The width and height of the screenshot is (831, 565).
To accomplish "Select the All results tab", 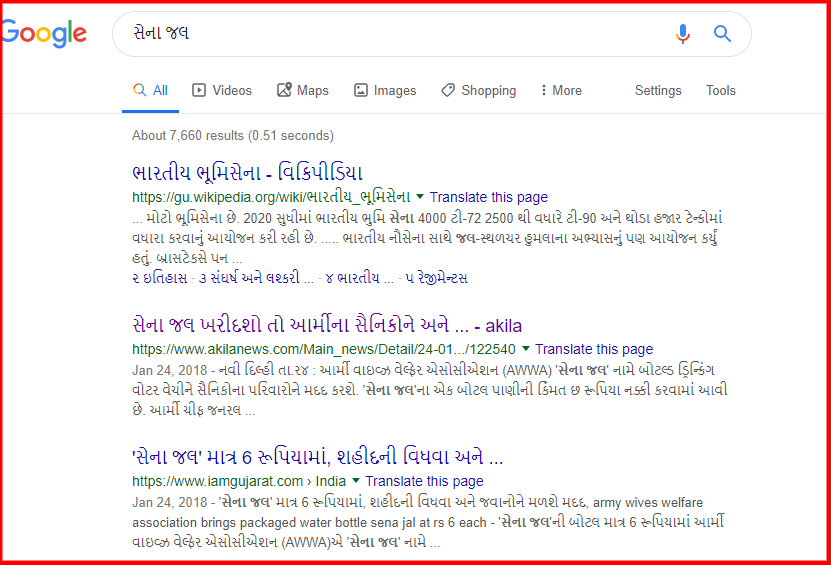I will coord(151,91).
